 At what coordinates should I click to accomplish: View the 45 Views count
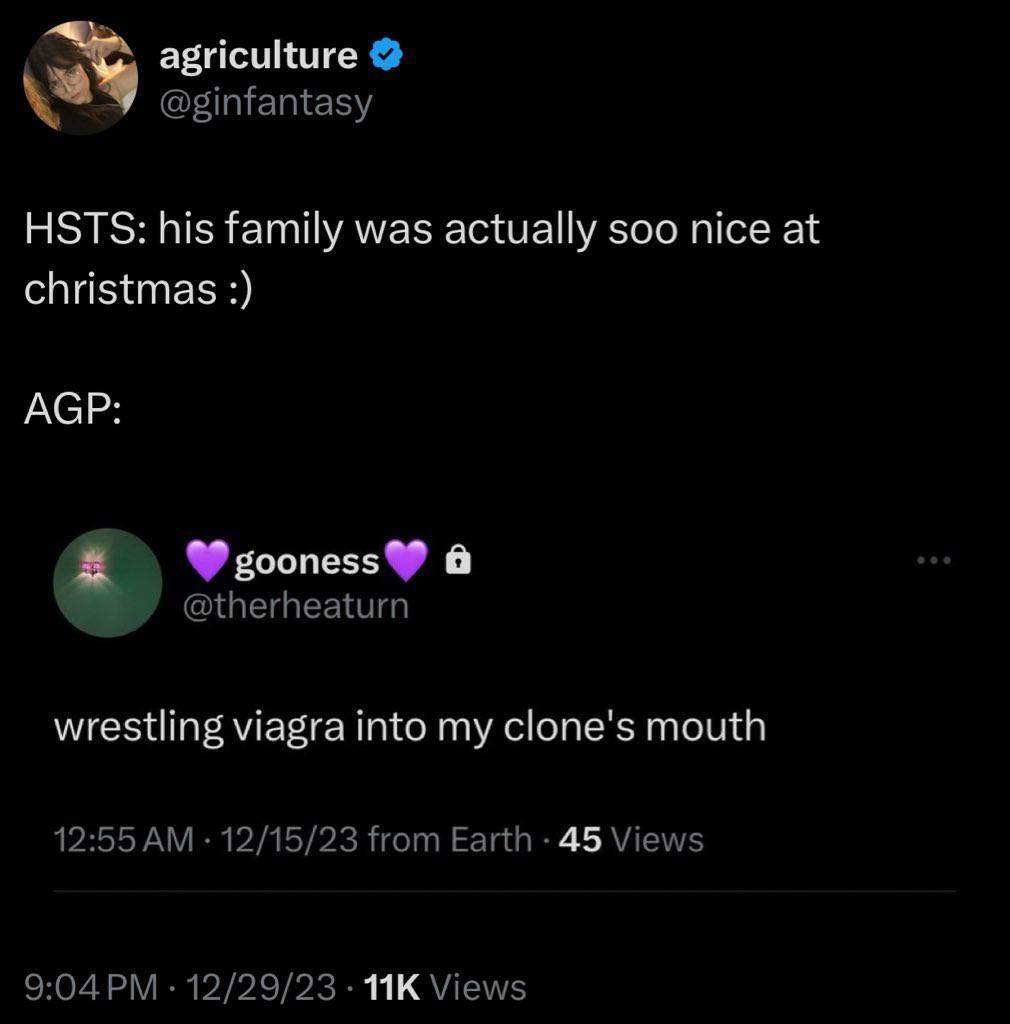pos(631,839)
